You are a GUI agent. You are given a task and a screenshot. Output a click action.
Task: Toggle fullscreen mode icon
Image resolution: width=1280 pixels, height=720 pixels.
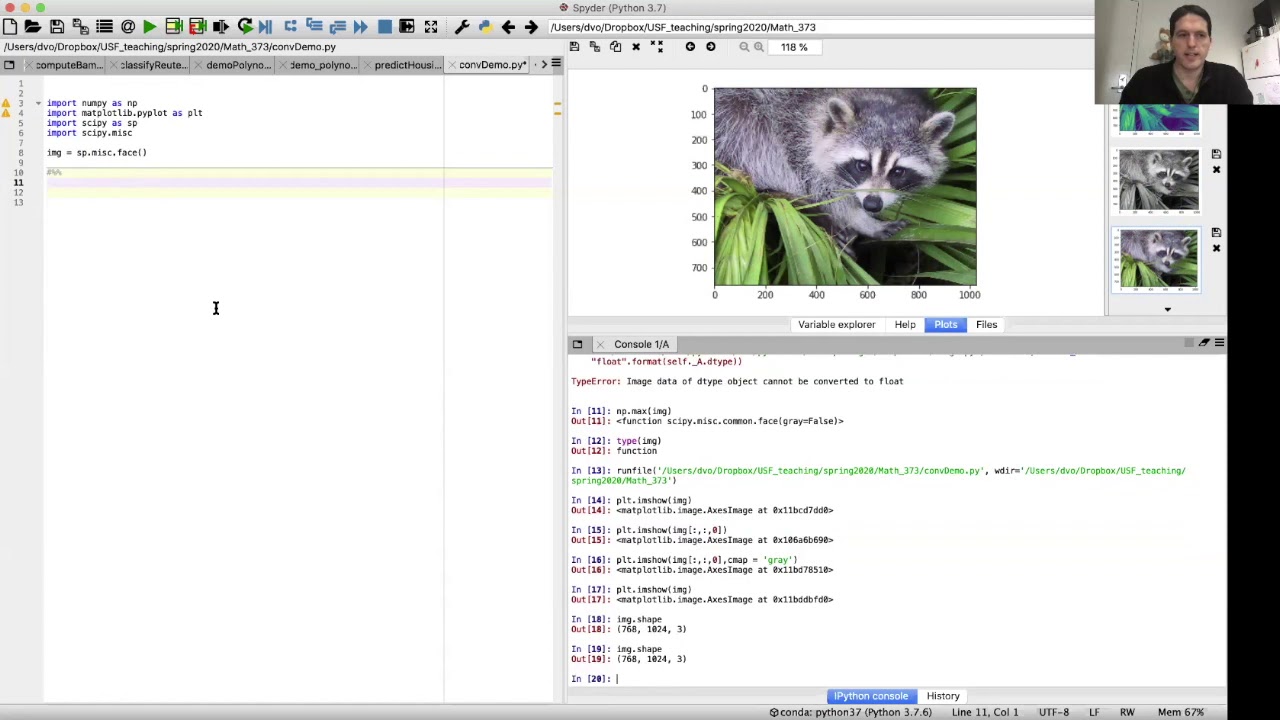[x=431, y=27]
